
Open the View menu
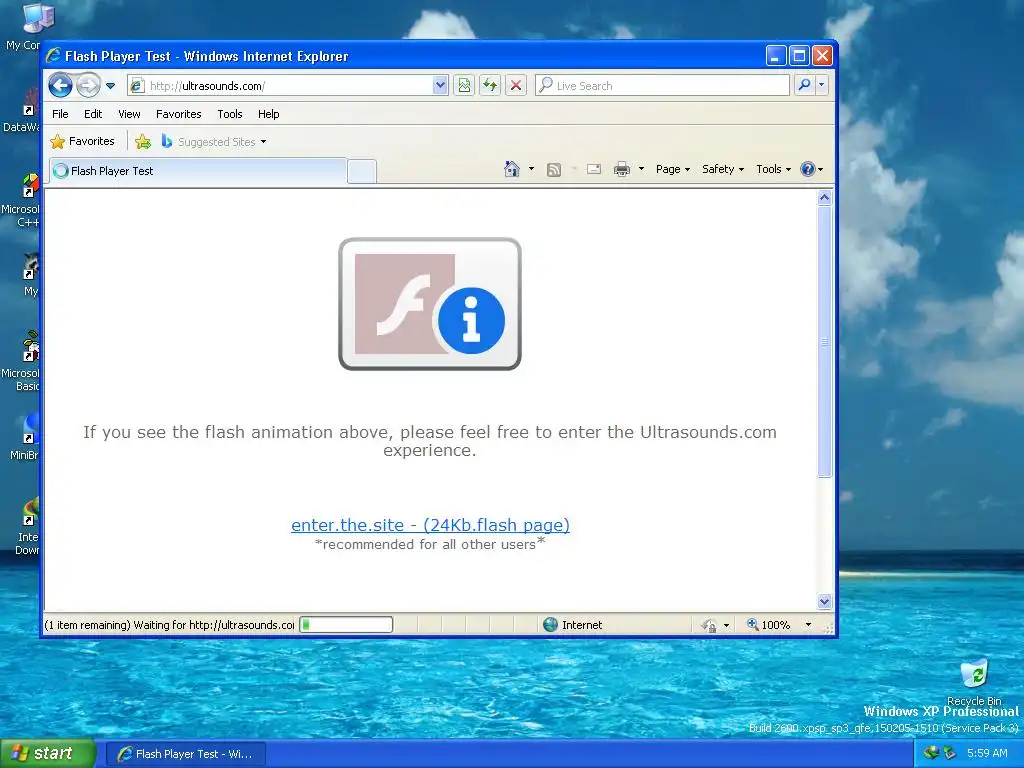click(x=129, y=114)
